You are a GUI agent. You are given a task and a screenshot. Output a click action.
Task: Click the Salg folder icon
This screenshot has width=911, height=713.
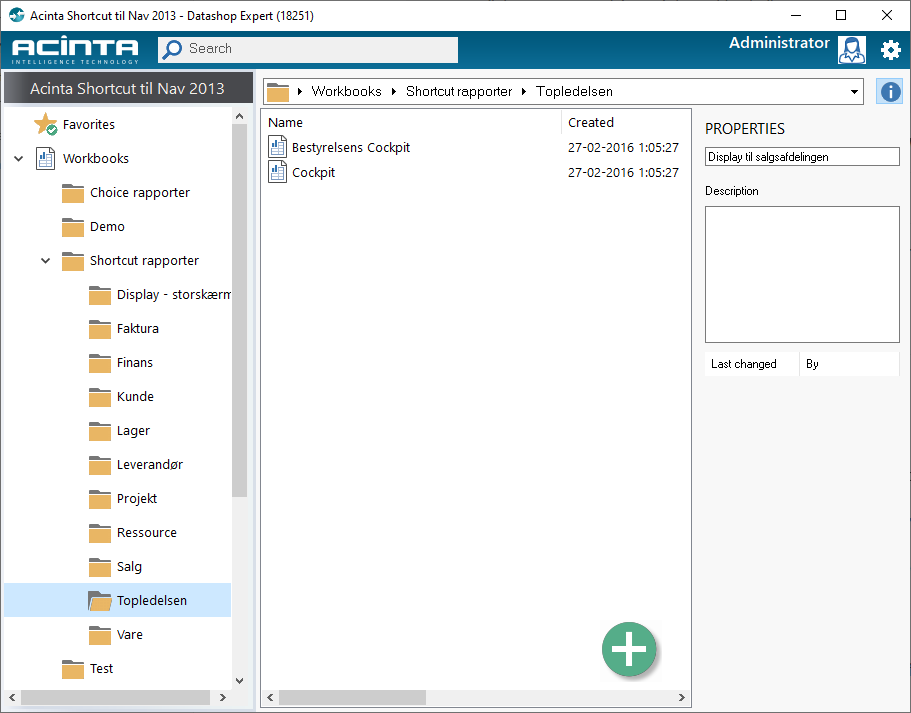click(100, 567)
